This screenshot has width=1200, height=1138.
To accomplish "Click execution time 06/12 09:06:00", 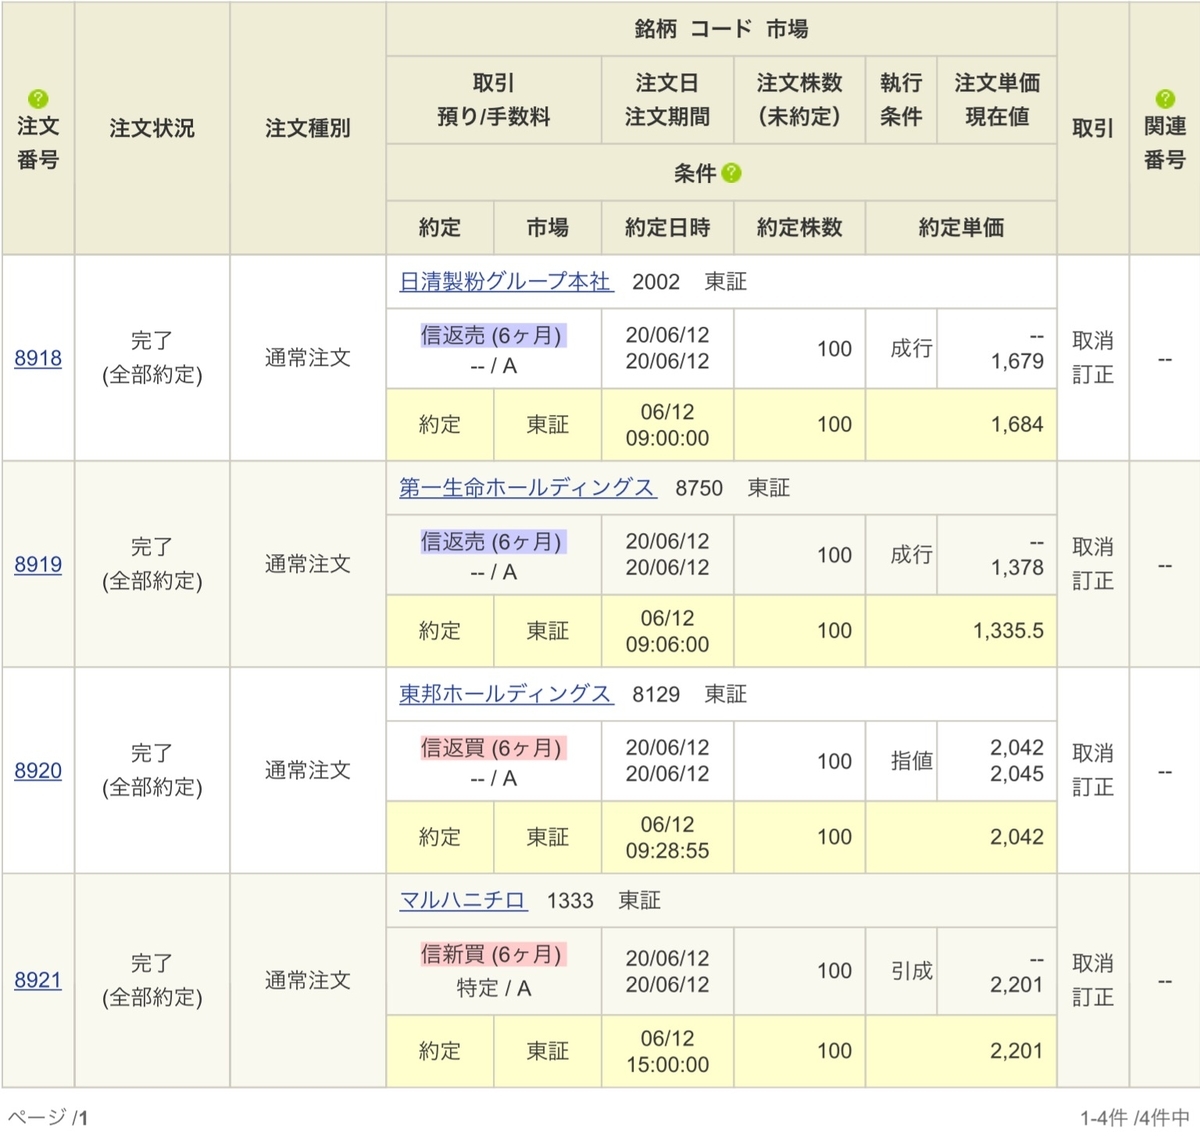I will click(x=667, y=631).
